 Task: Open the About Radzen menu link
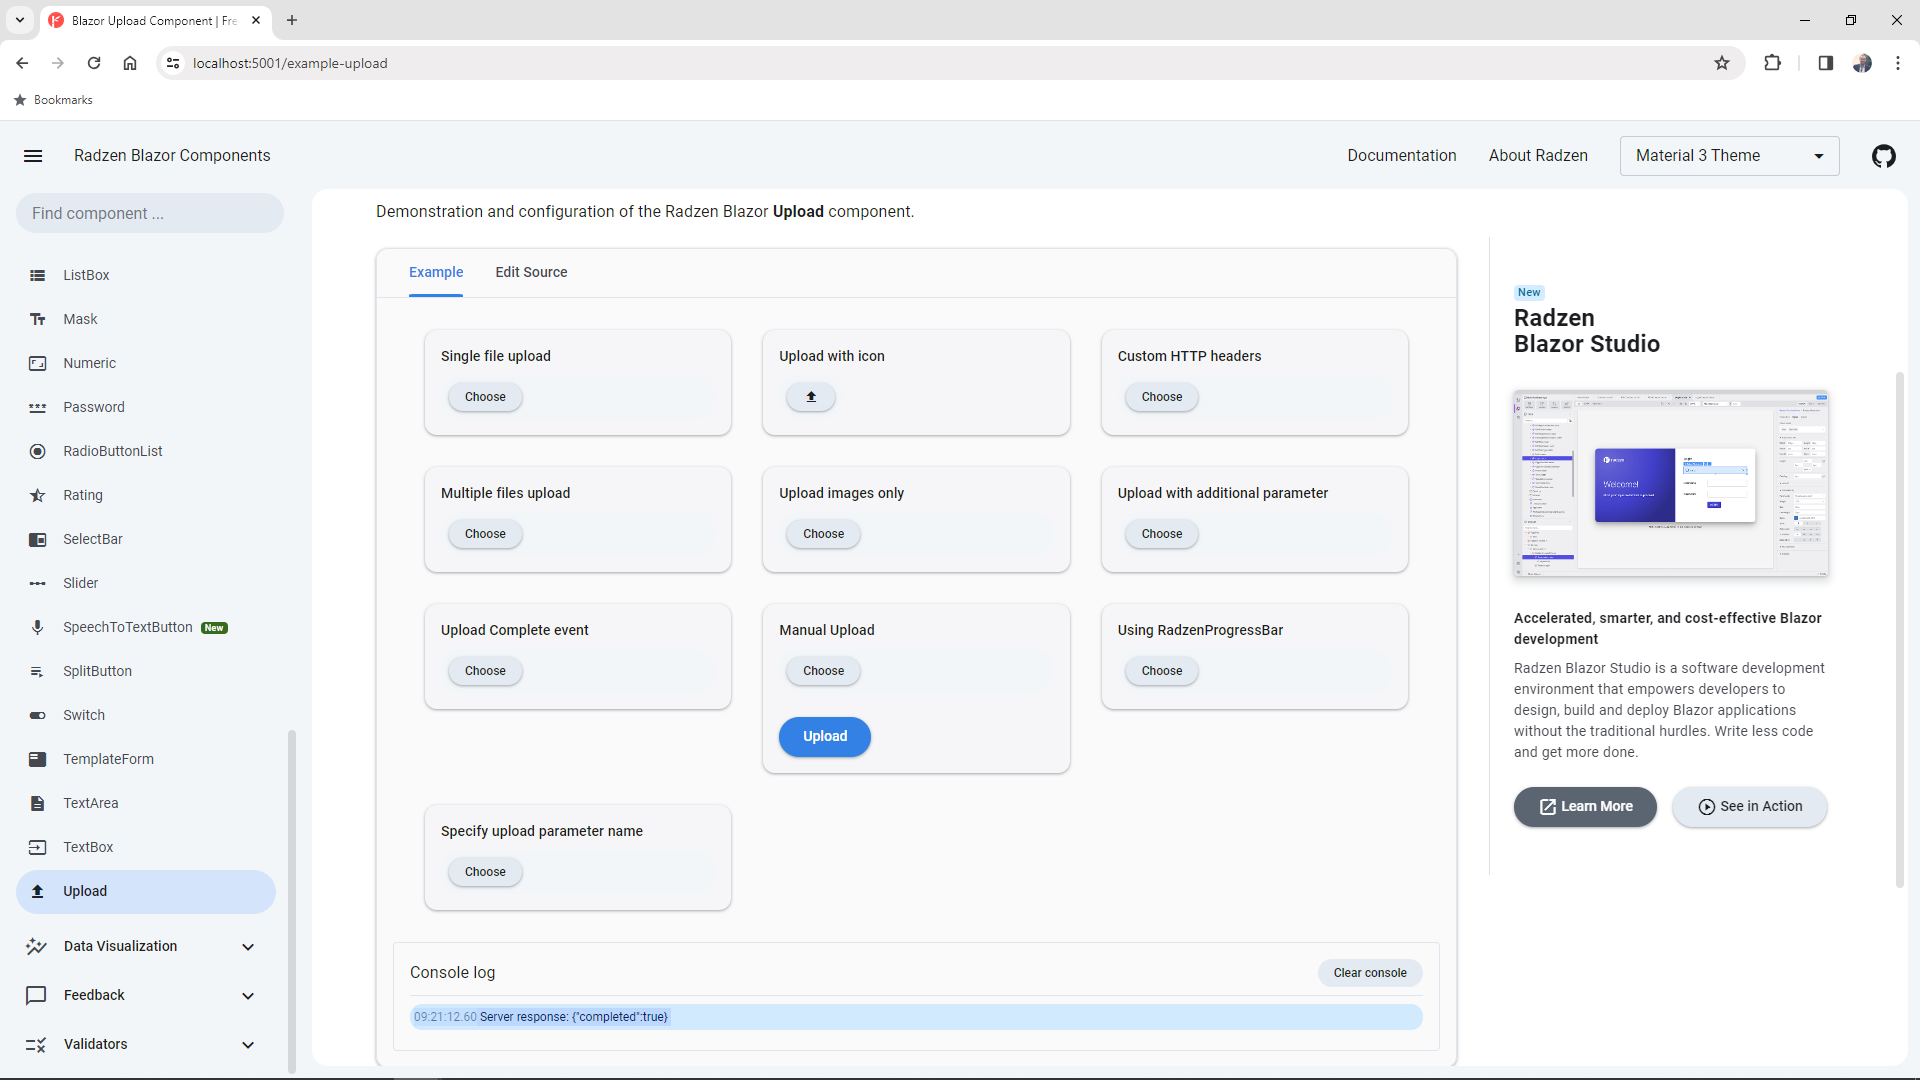click(x=1538, y=156)
